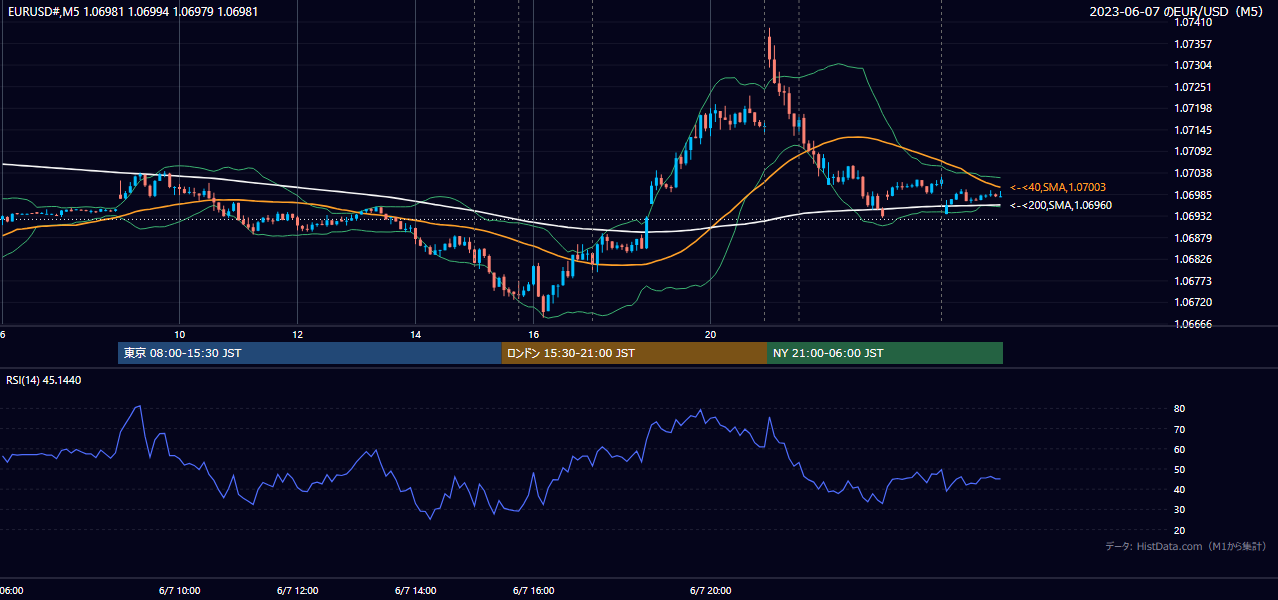Click price axis label 1.07092
Screen dimensions: 1278x600
coord(1194,151)
